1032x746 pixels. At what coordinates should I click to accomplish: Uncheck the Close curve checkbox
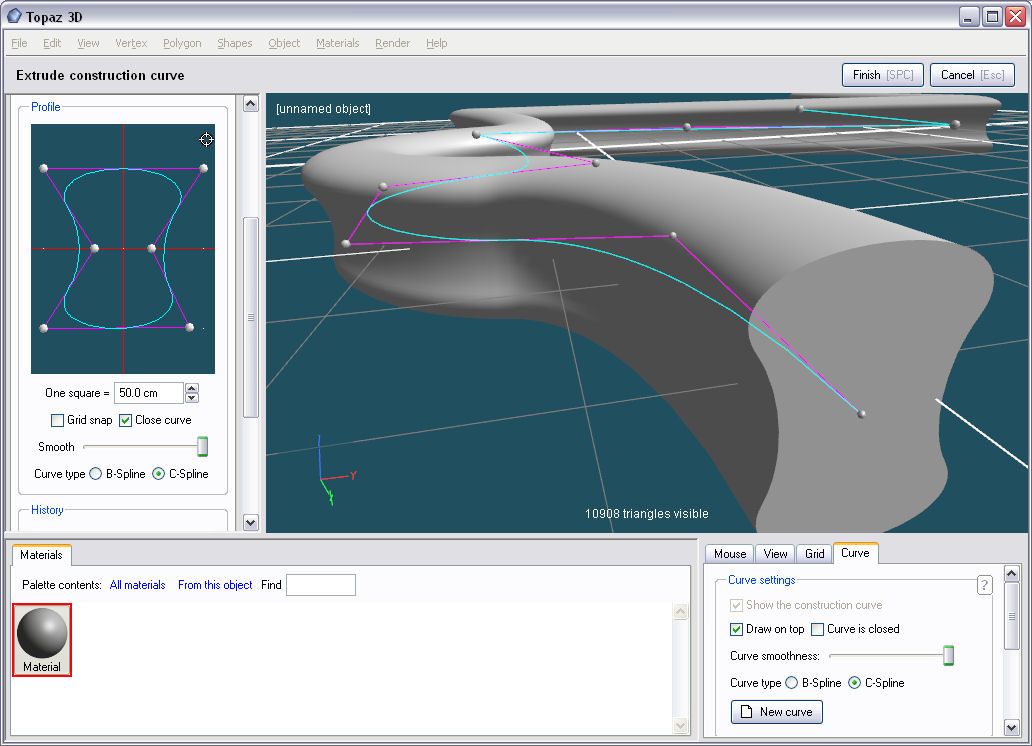pos(126,420)
